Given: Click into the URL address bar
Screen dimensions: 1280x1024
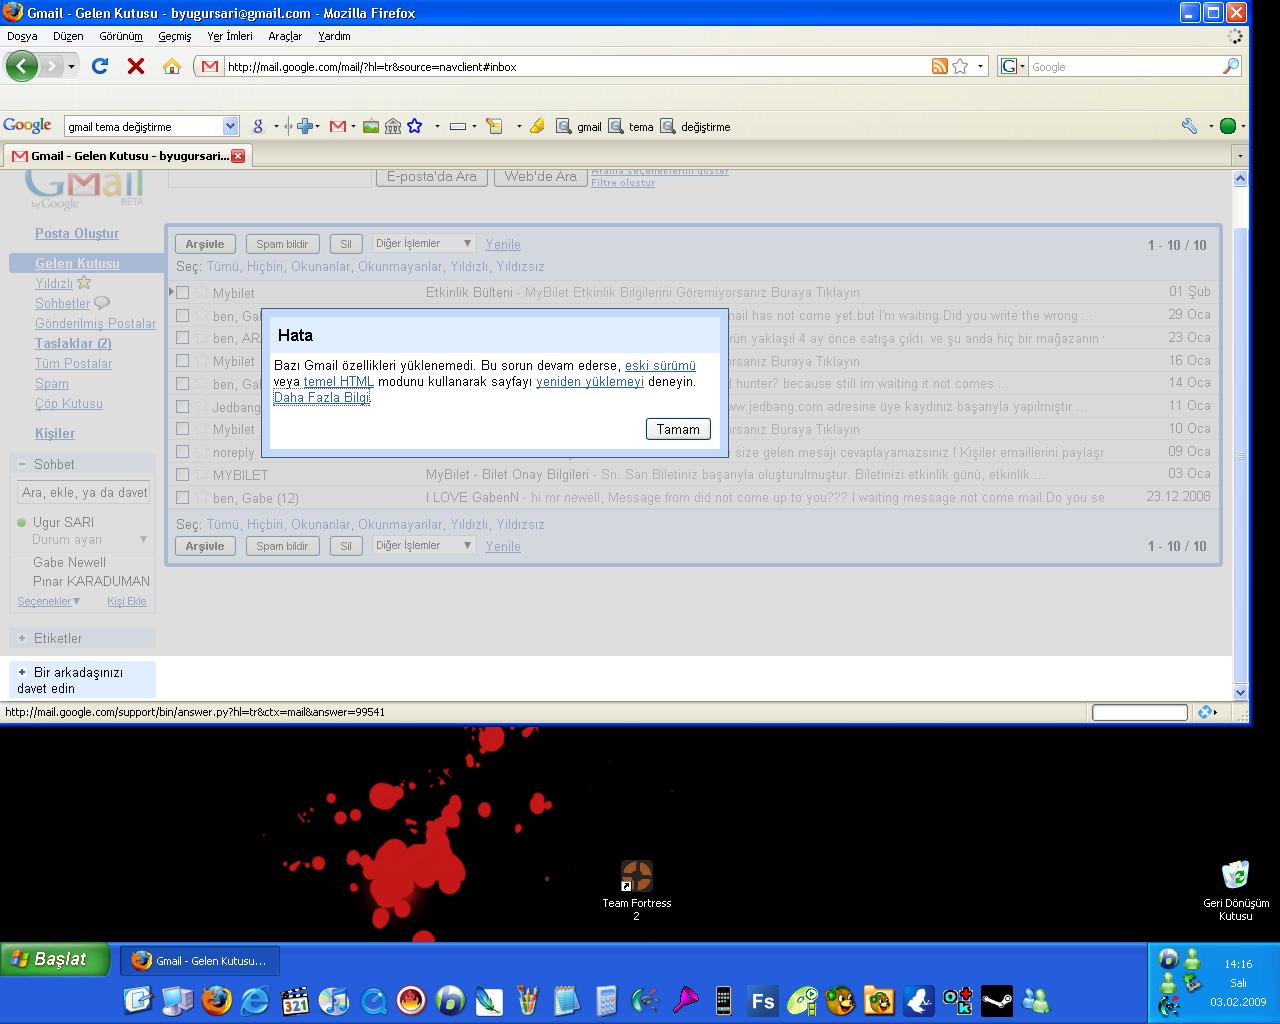Looking at the screenshot, I should (x=575, y=67).
